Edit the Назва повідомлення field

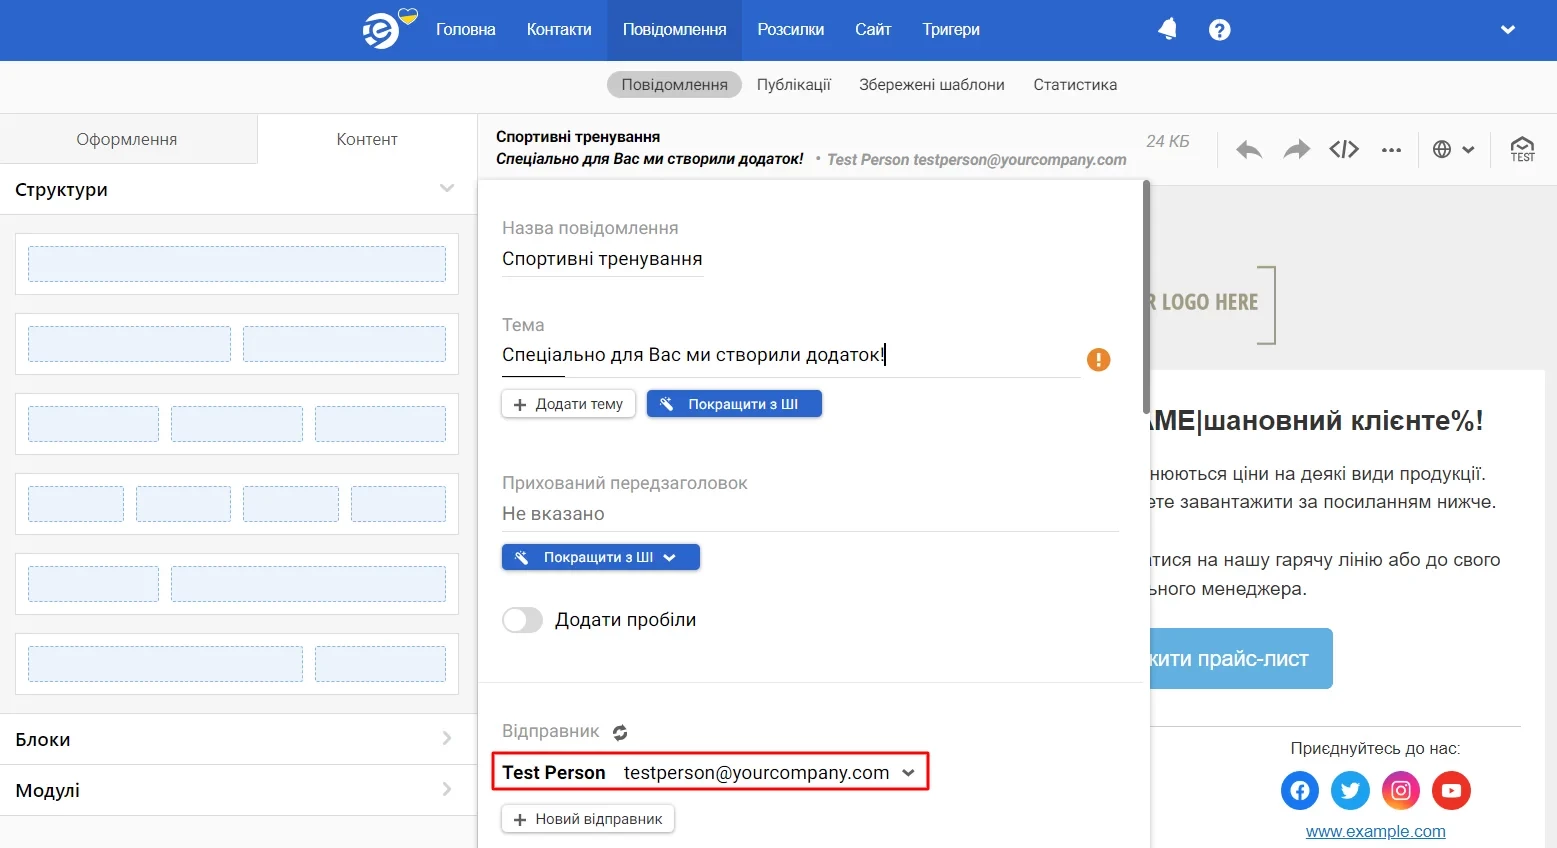pyautogui.click(x=603, y=260)
